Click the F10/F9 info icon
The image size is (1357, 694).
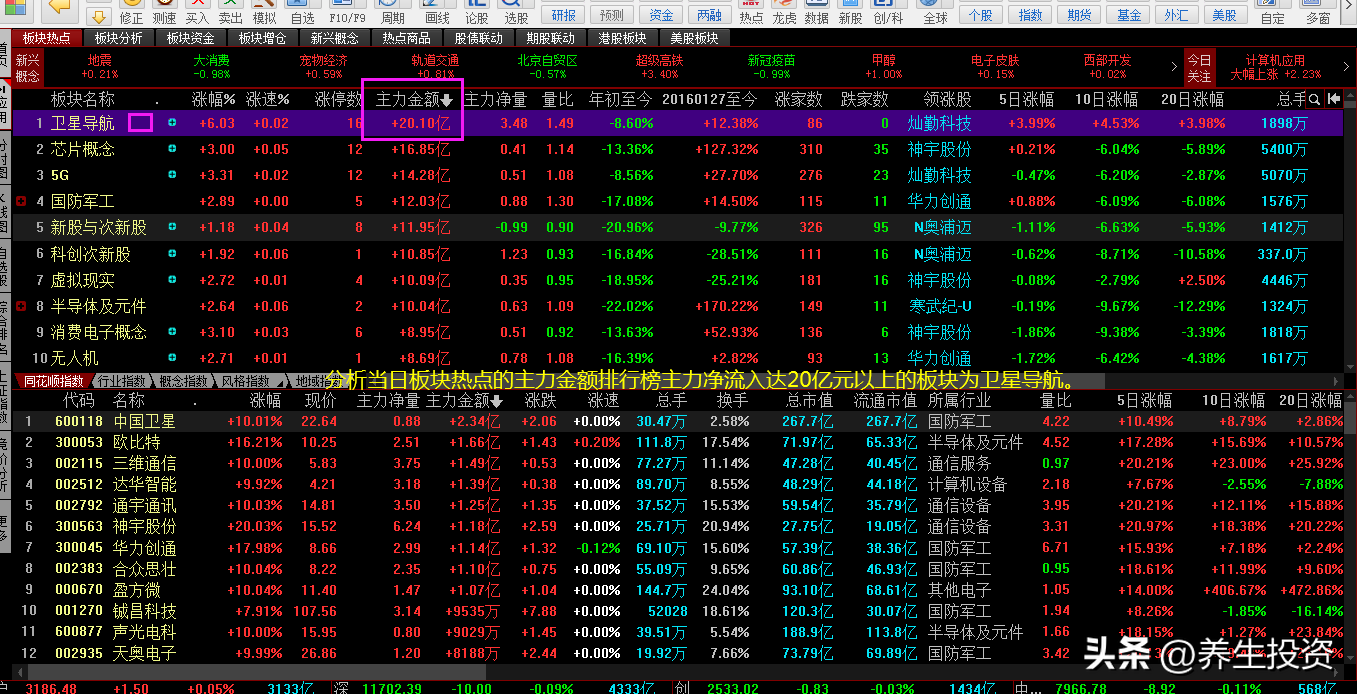(x=346, y=13)
